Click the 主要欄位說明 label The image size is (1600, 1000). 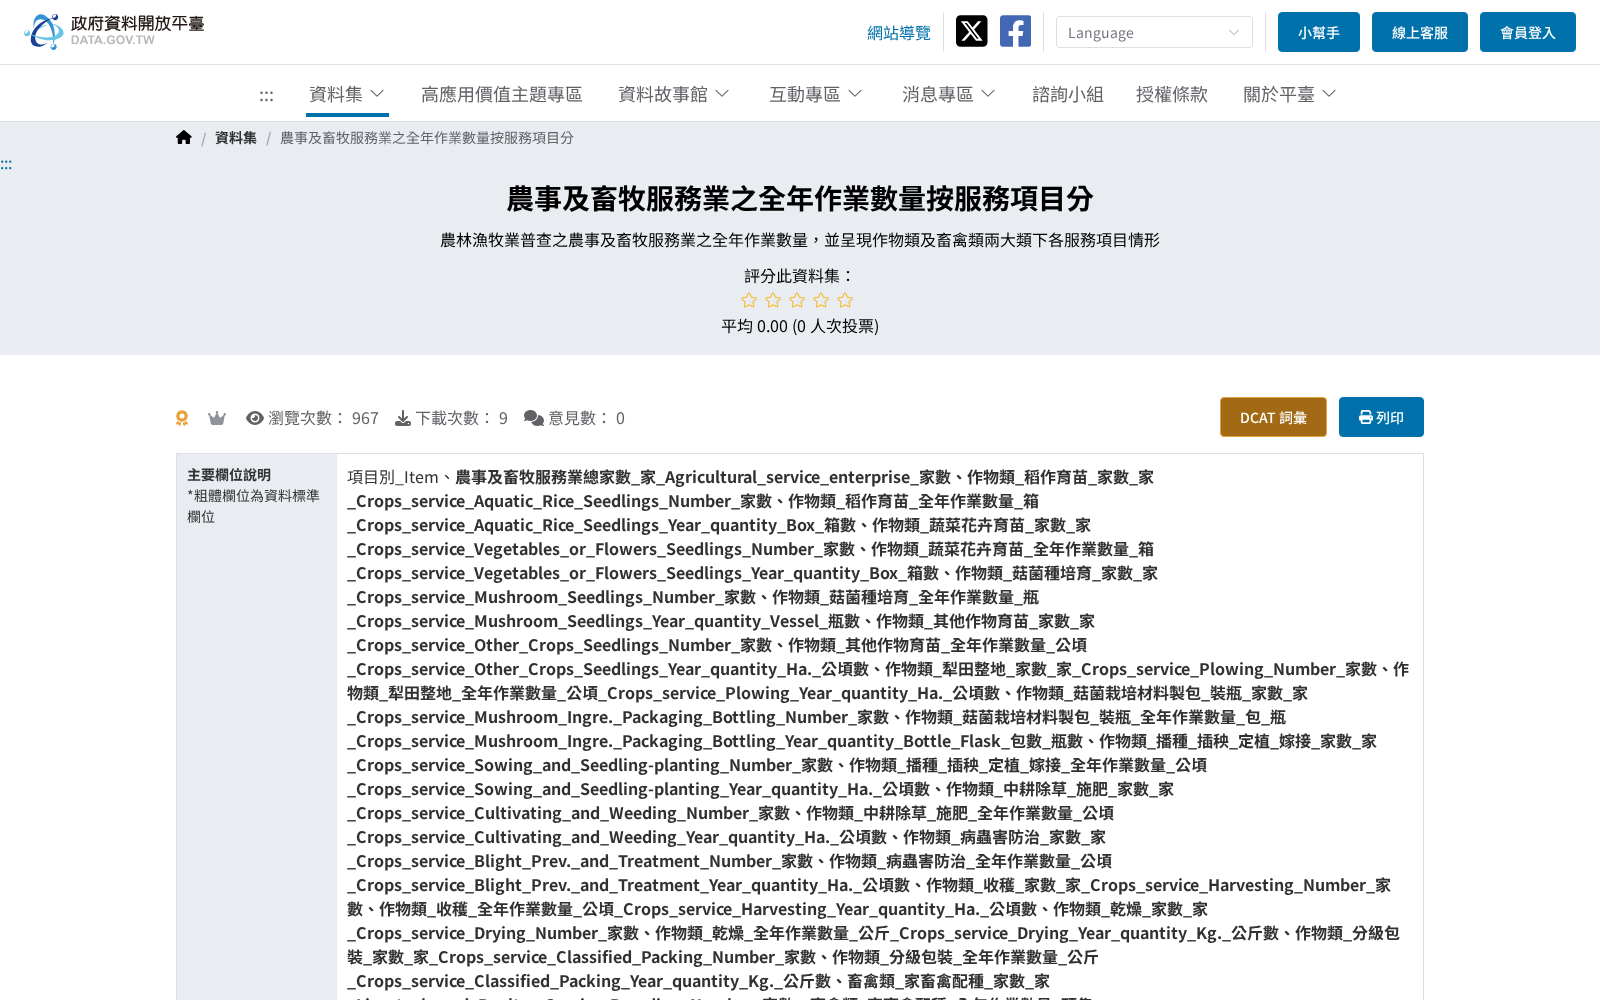click(229, 475)
